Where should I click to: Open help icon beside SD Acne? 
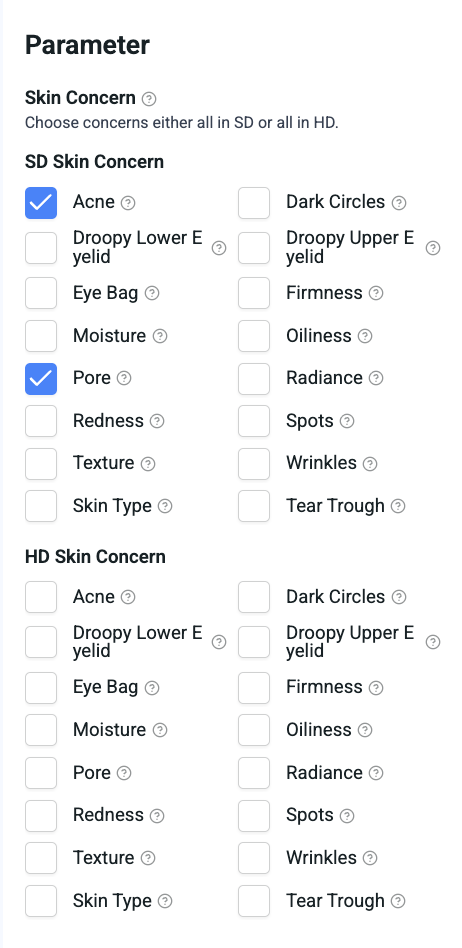[128, 203]
